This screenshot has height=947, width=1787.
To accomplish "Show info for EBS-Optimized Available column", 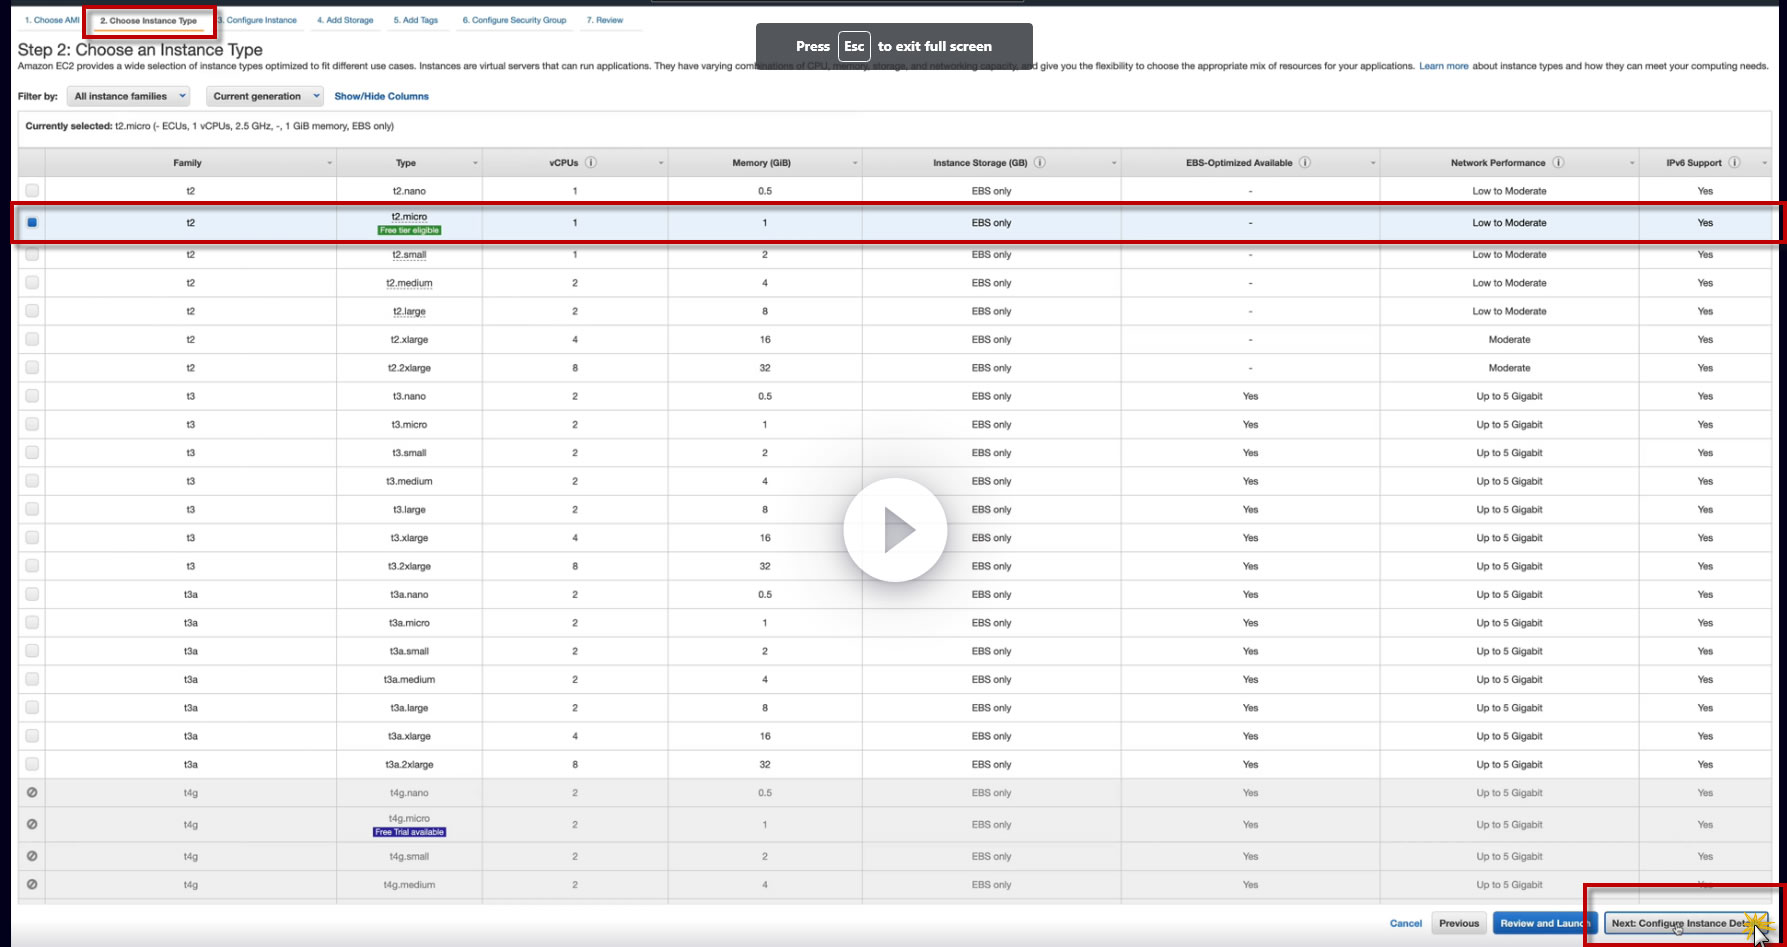I will coord(1305,162).
